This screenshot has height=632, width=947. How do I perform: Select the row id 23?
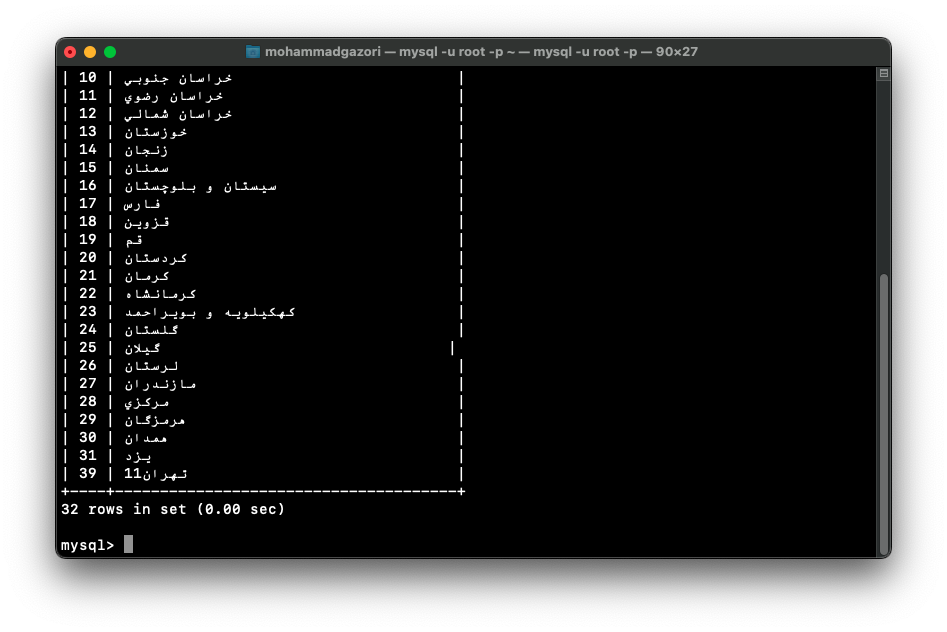(x=88, y=312)
